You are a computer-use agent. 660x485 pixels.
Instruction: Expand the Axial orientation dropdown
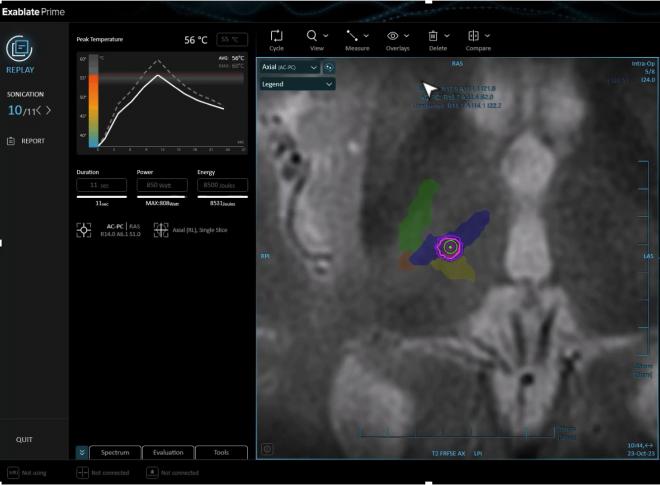pyautogui.click(x=313, y=67)
